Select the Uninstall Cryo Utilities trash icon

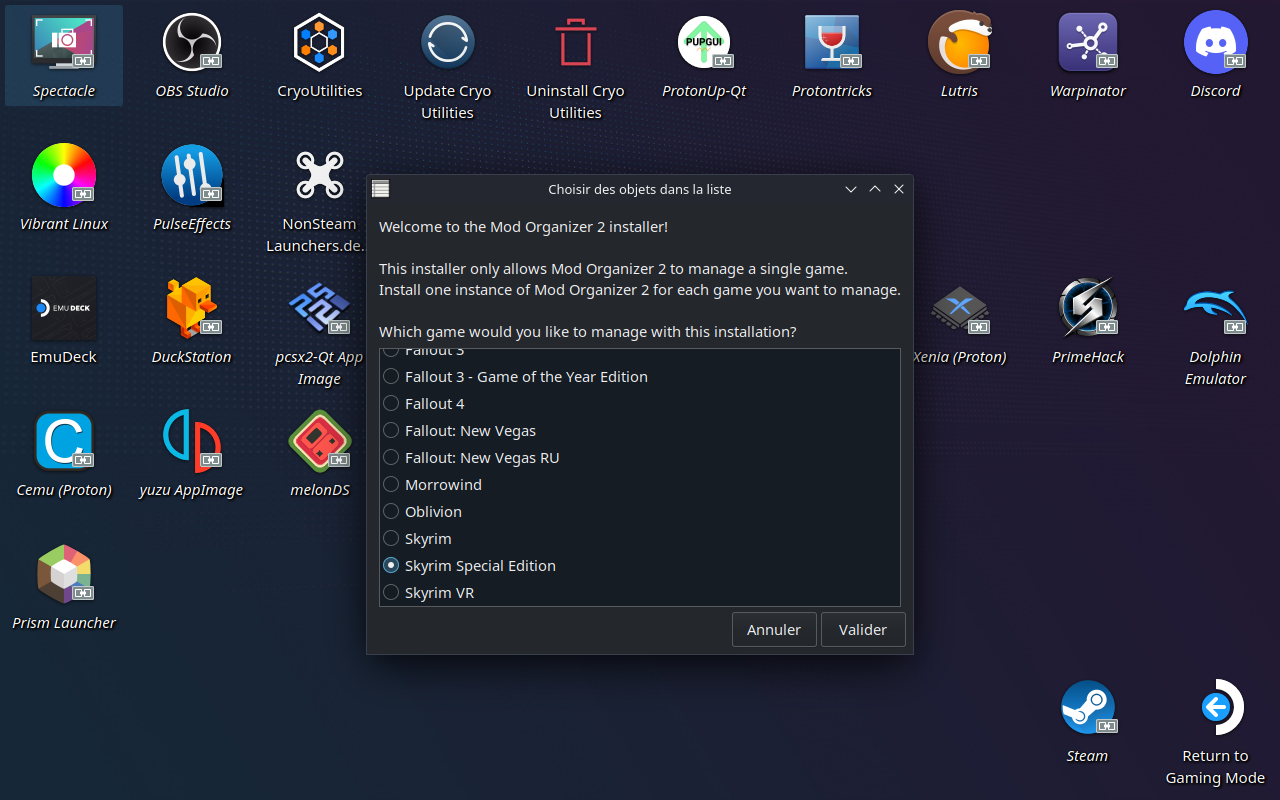coord(576,42)
